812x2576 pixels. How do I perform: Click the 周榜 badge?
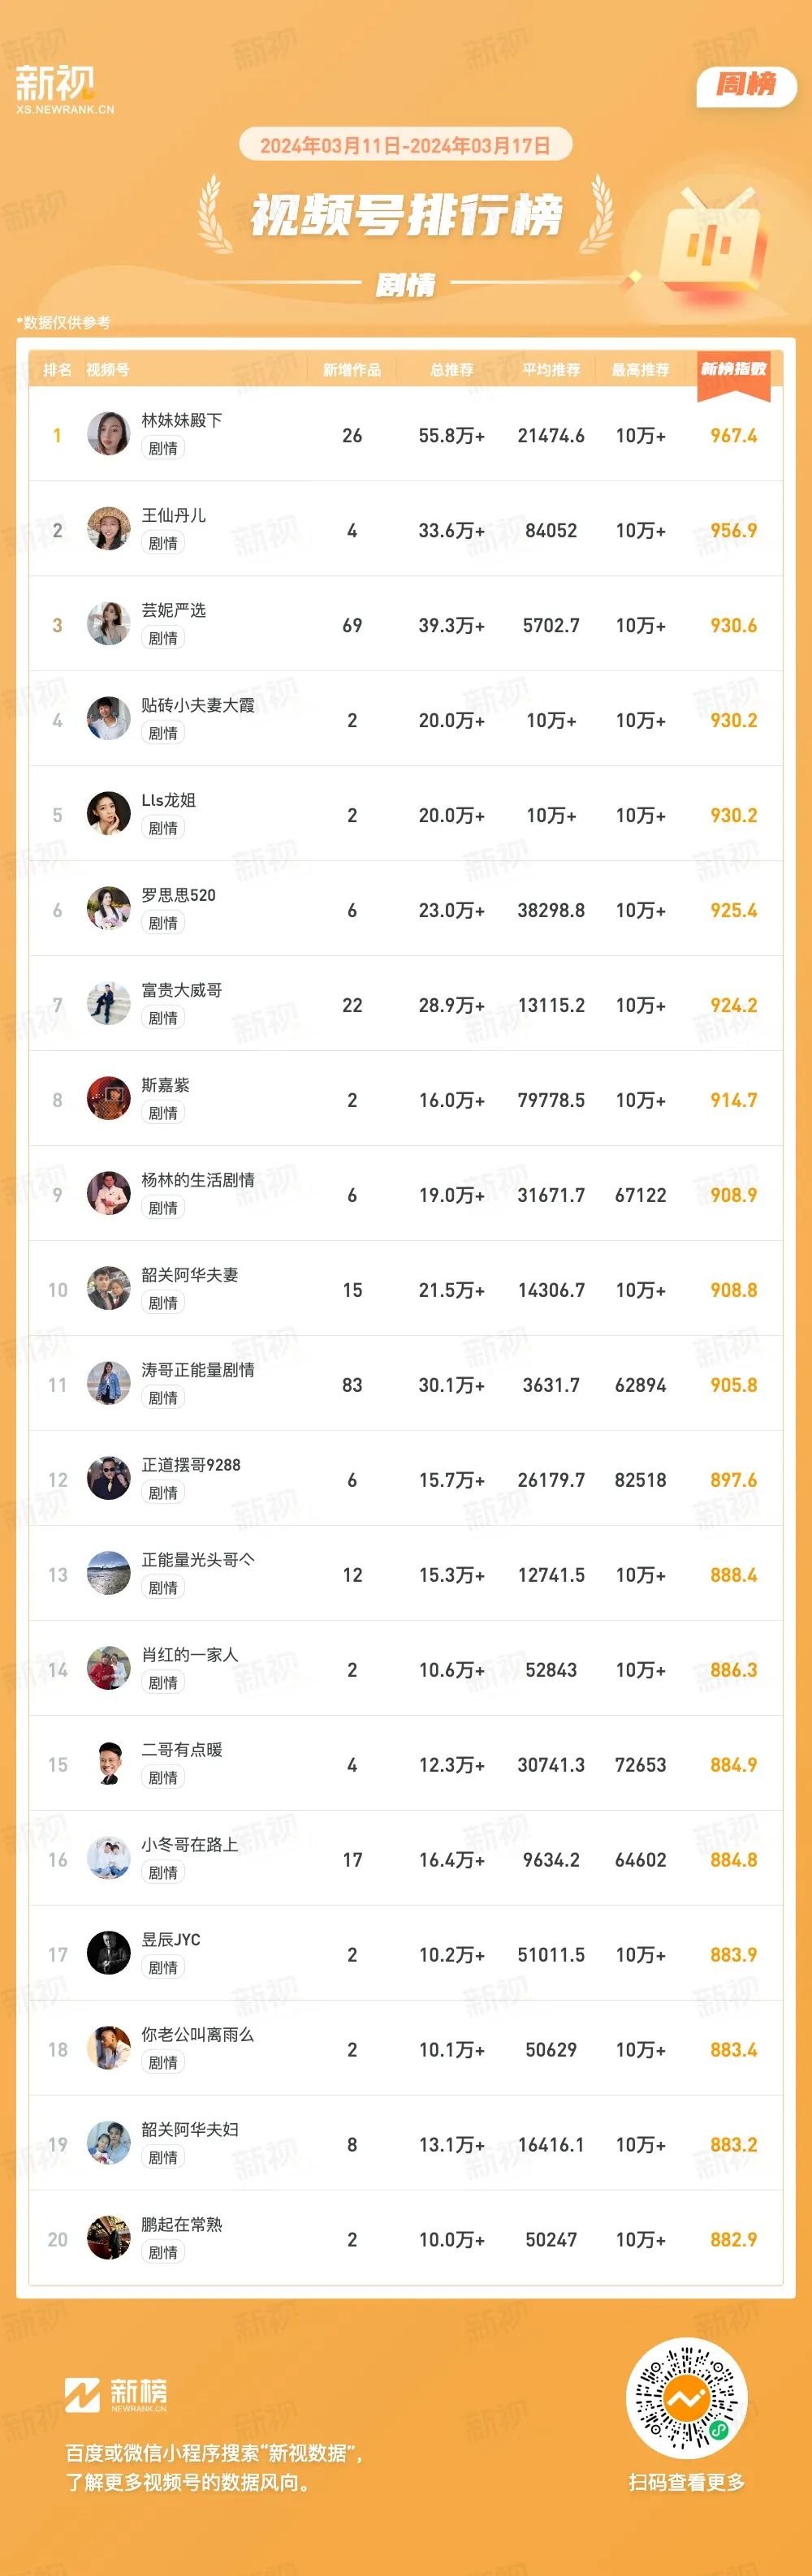[746, 85]
